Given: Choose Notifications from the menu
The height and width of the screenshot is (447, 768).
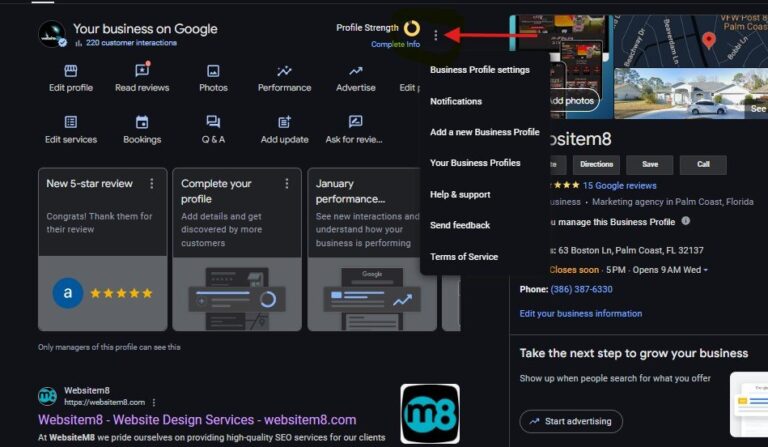Looking at the screenshot, I should pos(456,101).
